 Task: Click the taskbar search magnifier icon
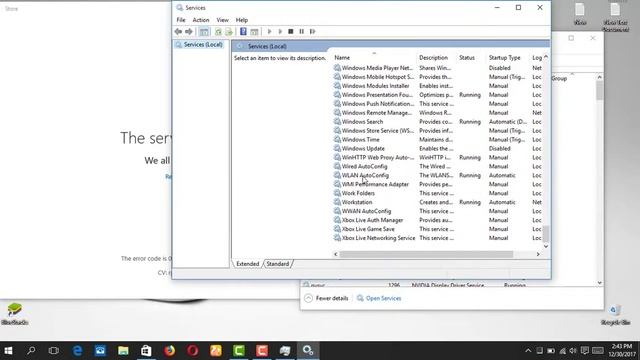(31, 351)
